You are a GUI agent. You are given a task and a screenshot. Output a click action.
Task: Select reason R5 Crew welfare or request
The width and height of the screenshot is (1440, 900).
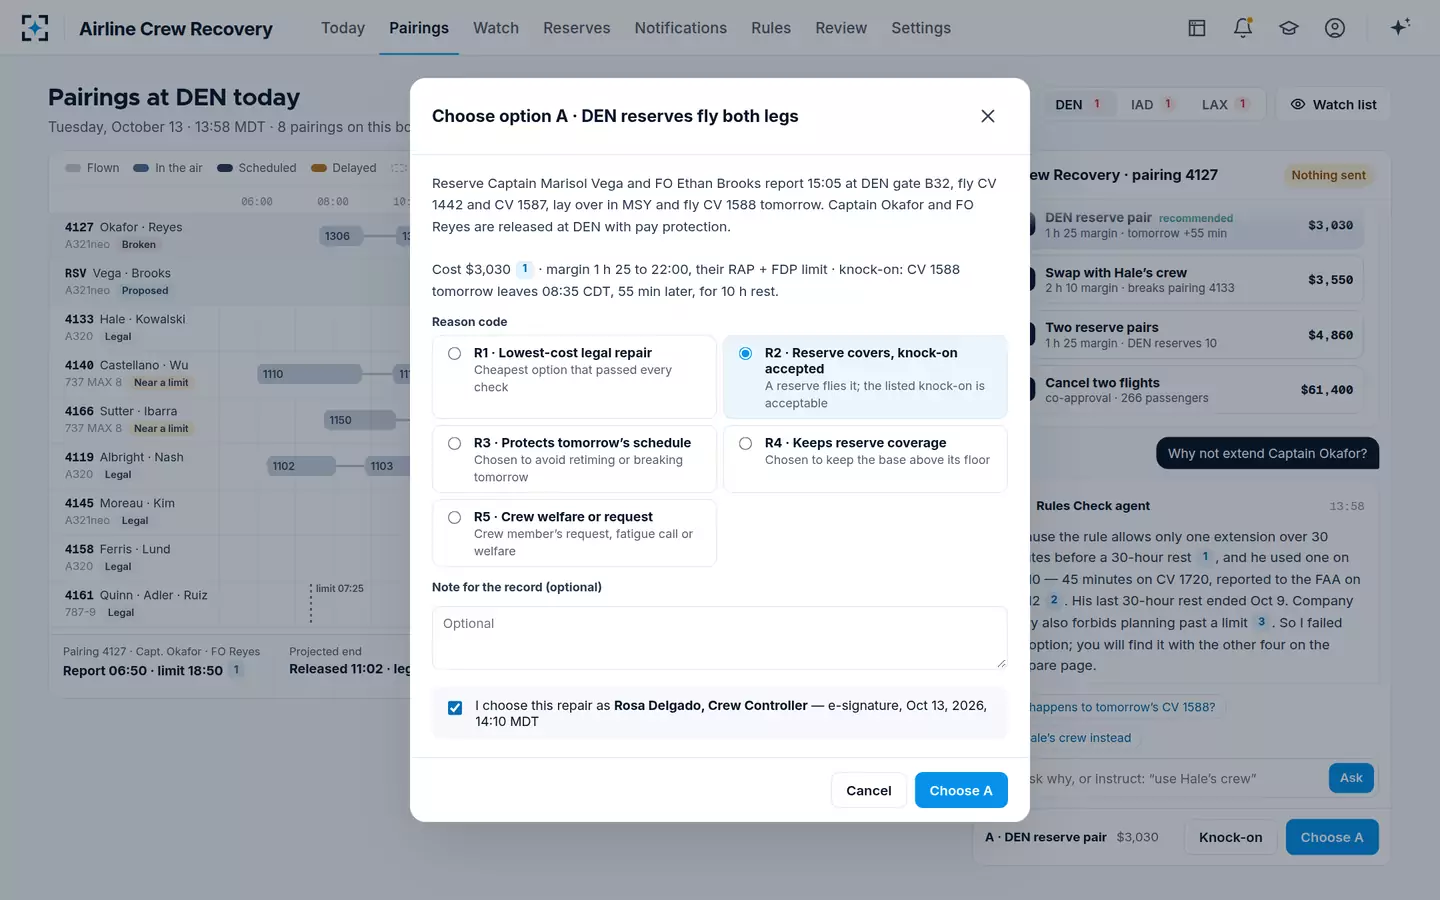tap(574, 533)
